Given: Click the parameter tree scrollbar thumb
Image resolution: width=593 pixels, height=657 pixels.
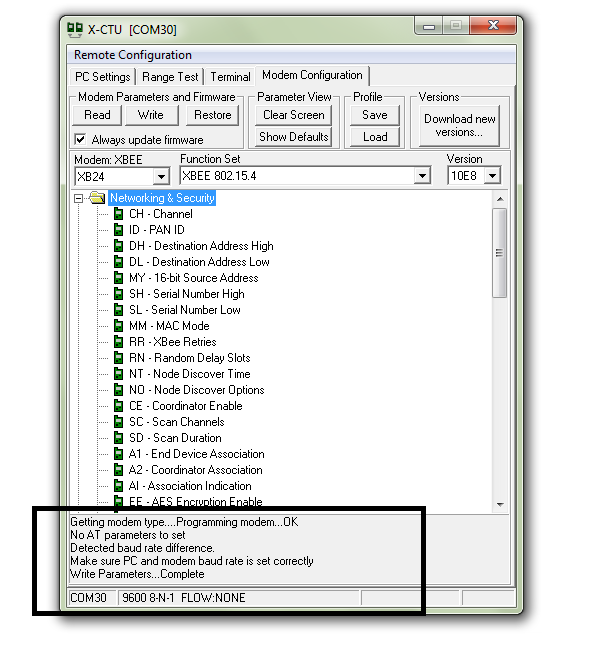Looking at the screenshot, I should pos(500,253).
